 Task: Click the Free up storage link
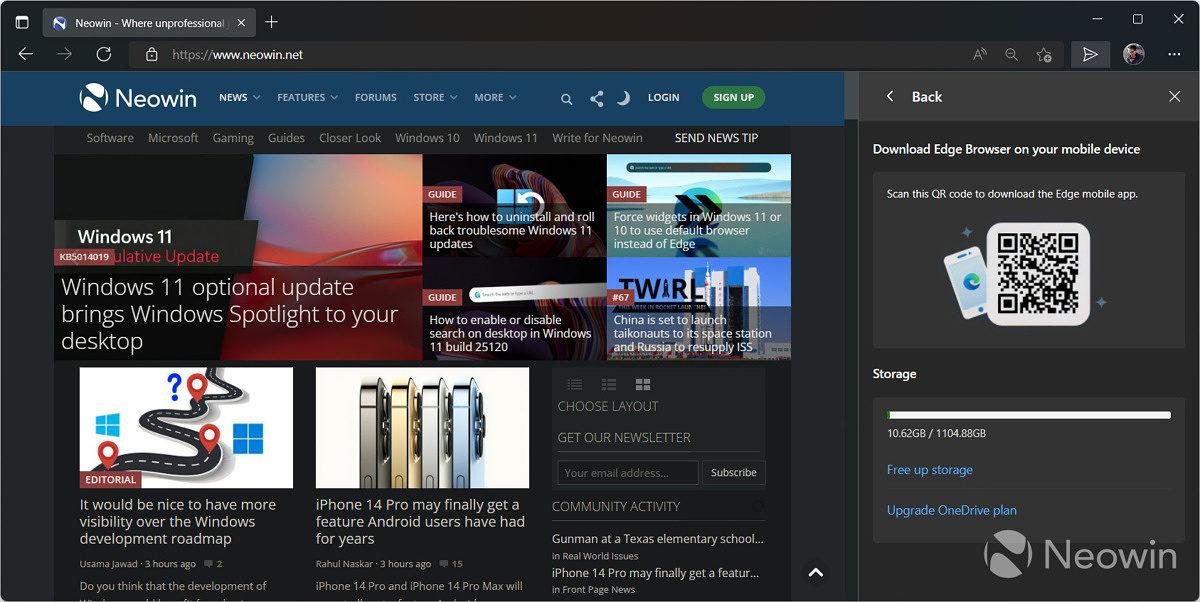click(x=929, y=469)
